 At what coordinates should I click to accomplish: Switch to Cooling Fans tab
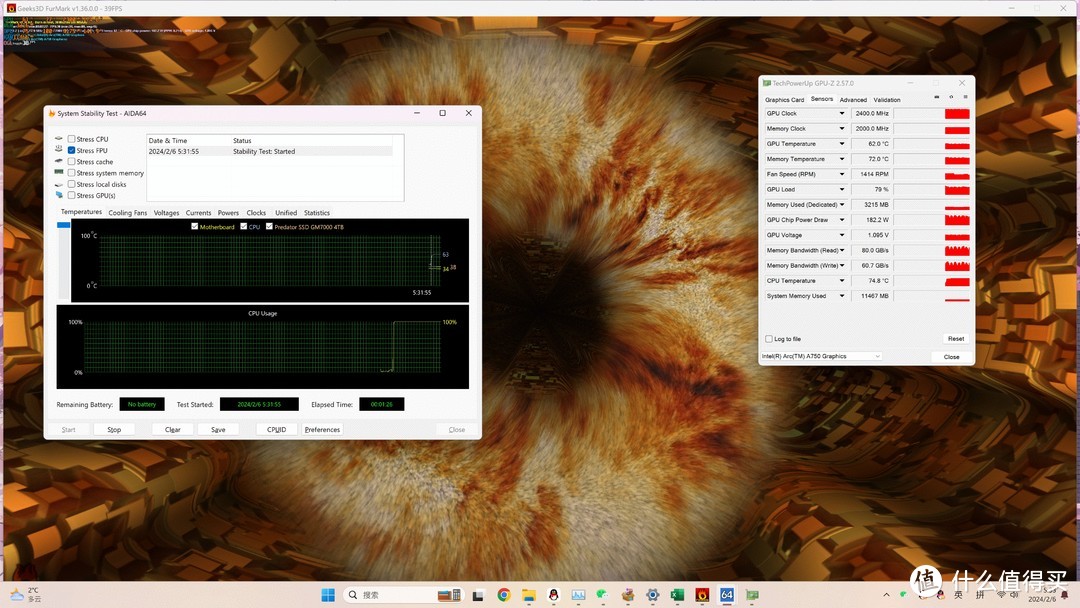click(127, 213)
